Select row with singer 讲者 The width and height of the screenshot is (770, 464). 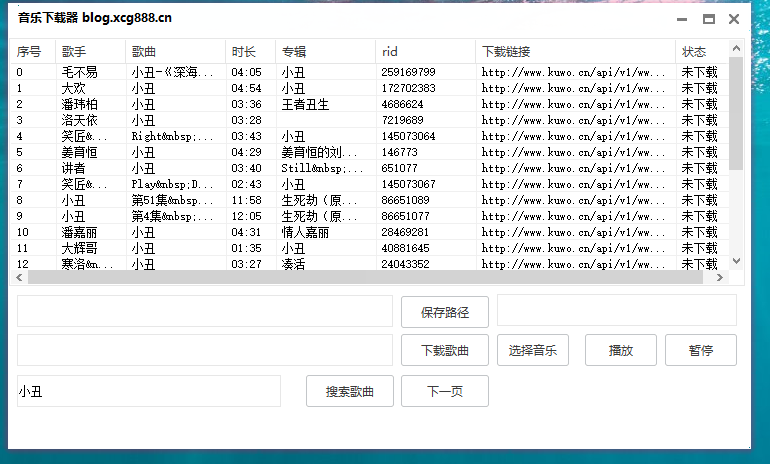coord(369,168)
